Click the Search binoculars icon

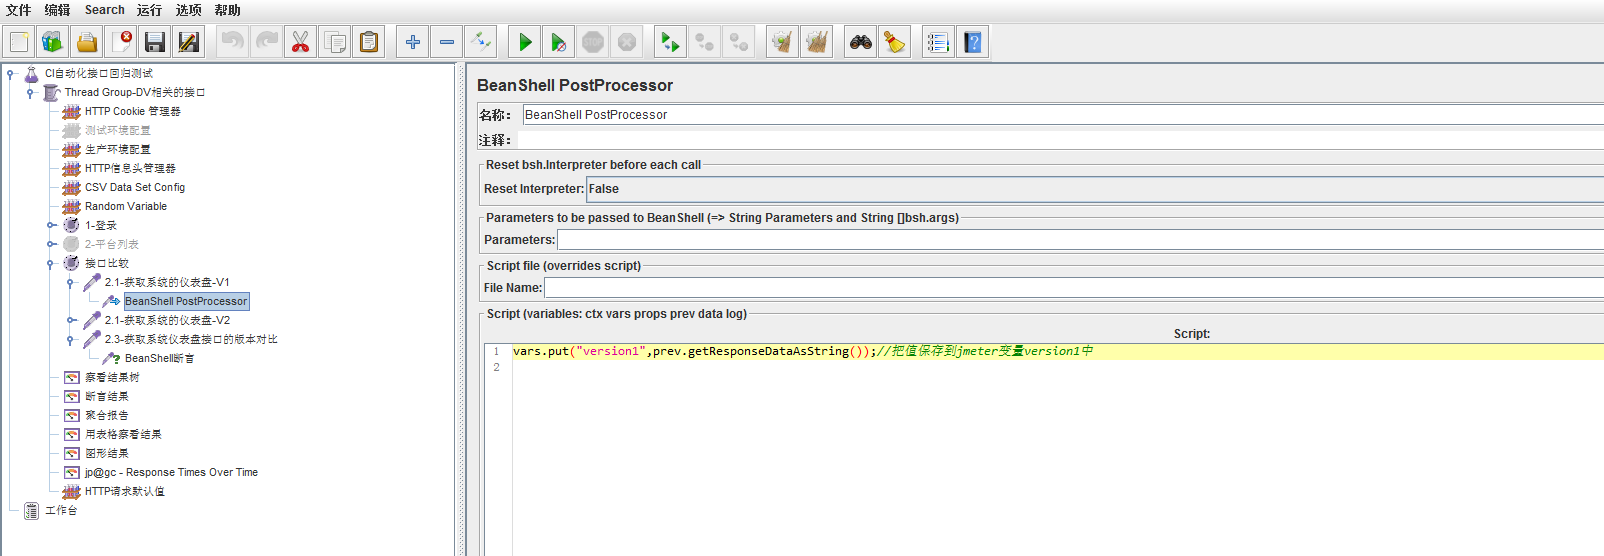(x=860, y=42)
